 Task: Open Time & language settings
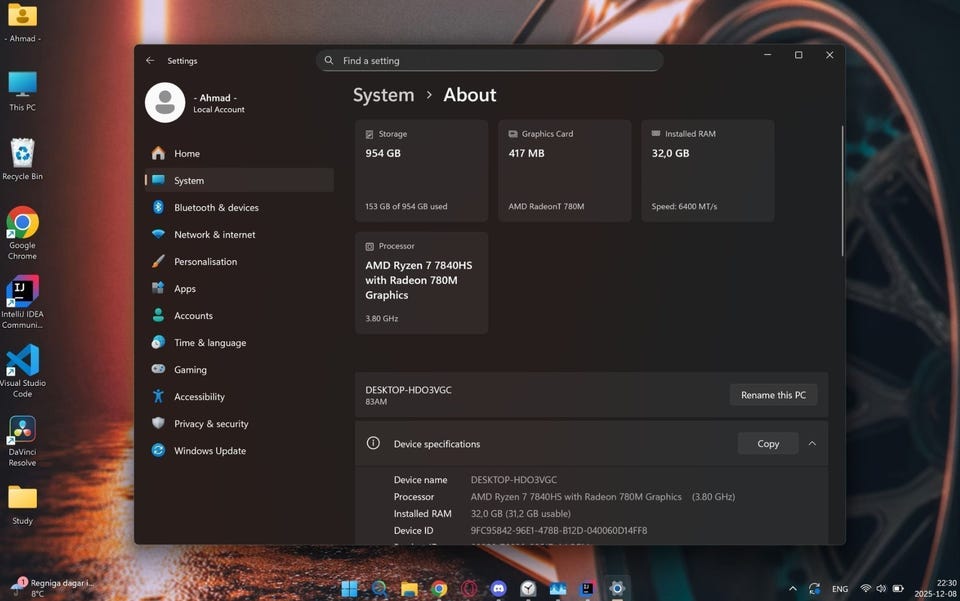[x=209, y=343]
